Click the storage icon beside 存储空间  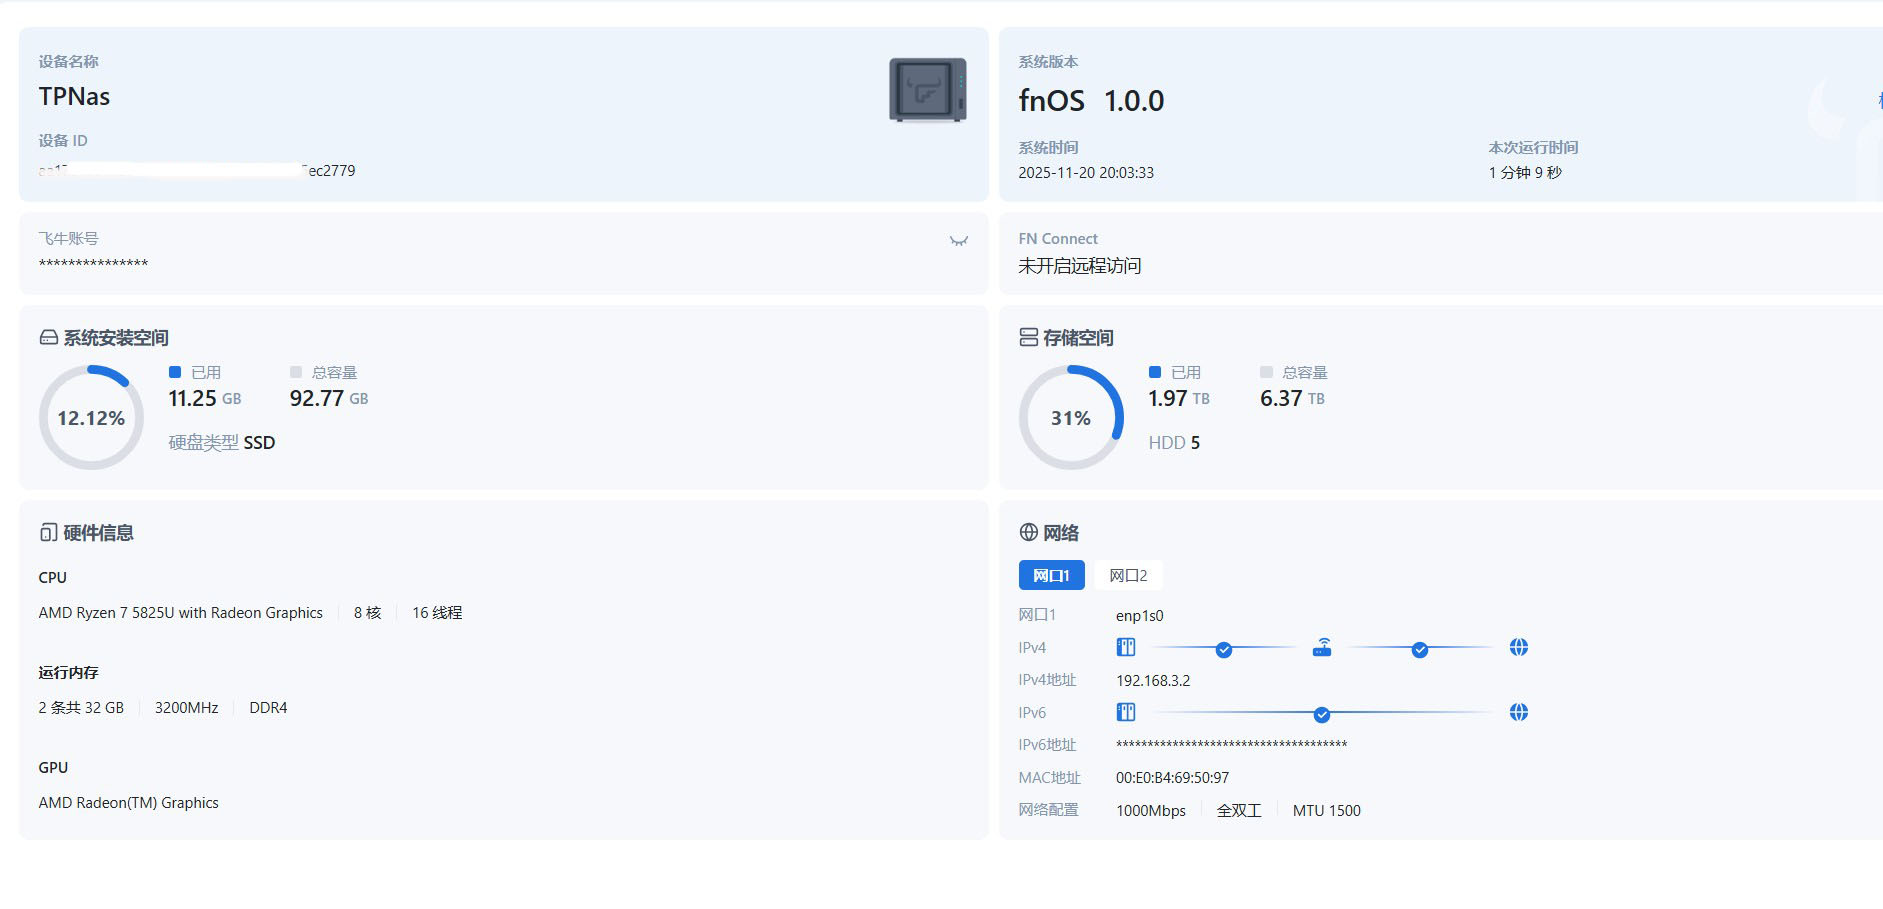pos(1028,337)
